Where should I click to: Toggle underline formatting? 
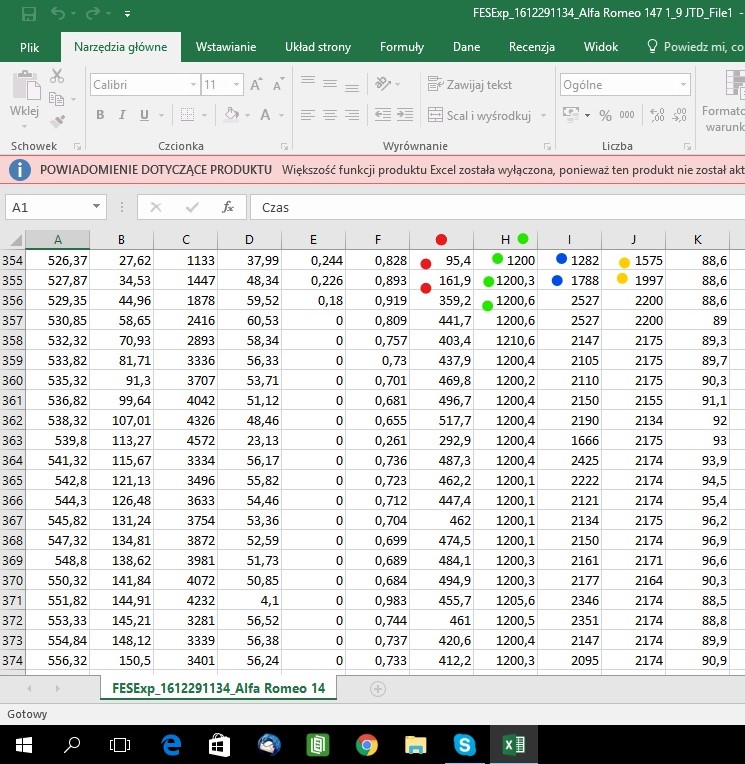click(x=144, y=115)
